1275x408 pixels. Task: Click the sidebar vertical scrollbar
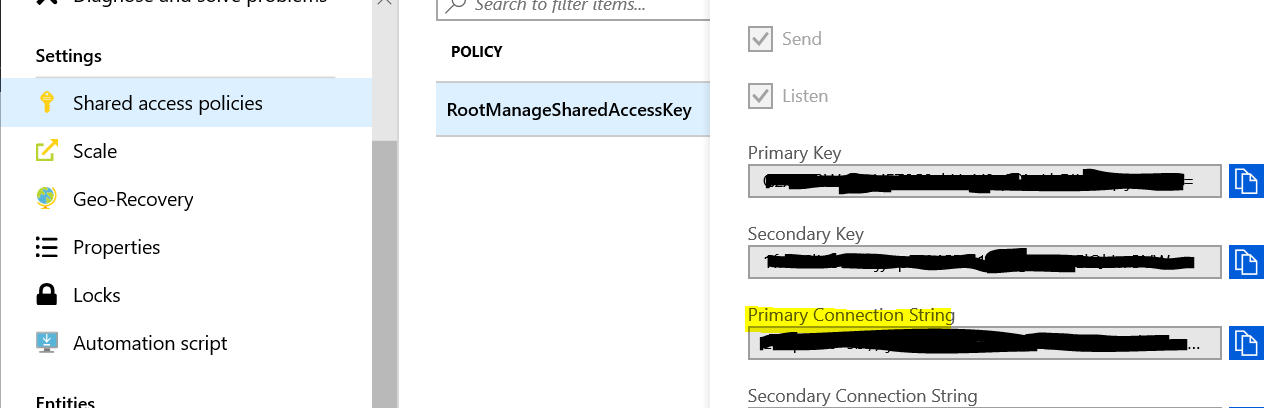(384, 273)
